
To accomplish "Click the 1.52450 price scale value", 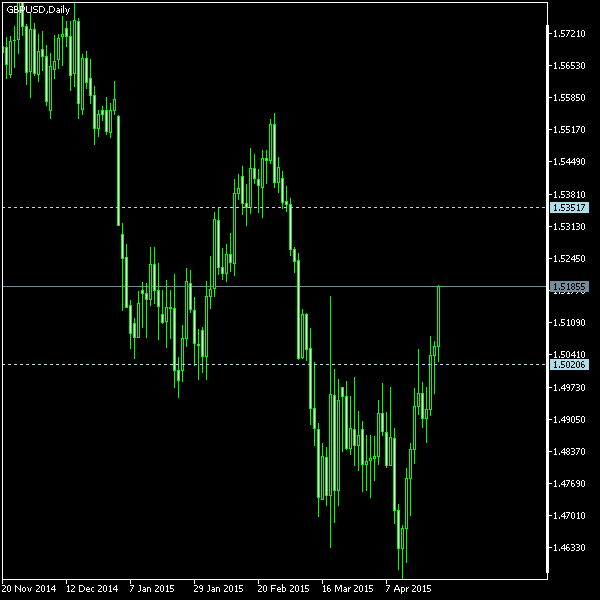I will coord(569,259).
